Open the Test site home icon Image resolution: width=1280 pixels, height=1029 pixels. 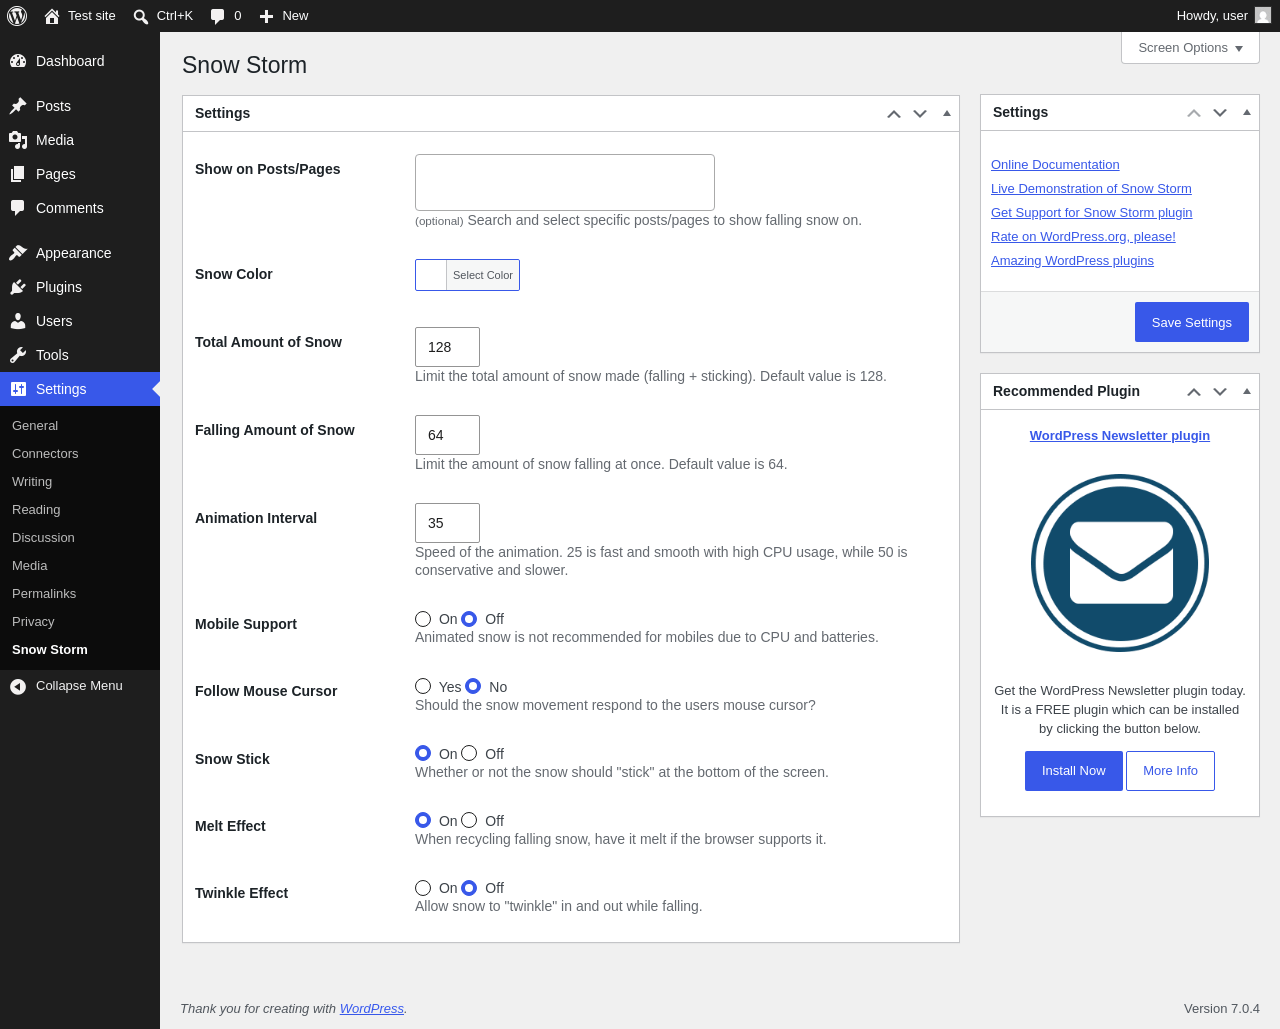(x=52, y=16)
